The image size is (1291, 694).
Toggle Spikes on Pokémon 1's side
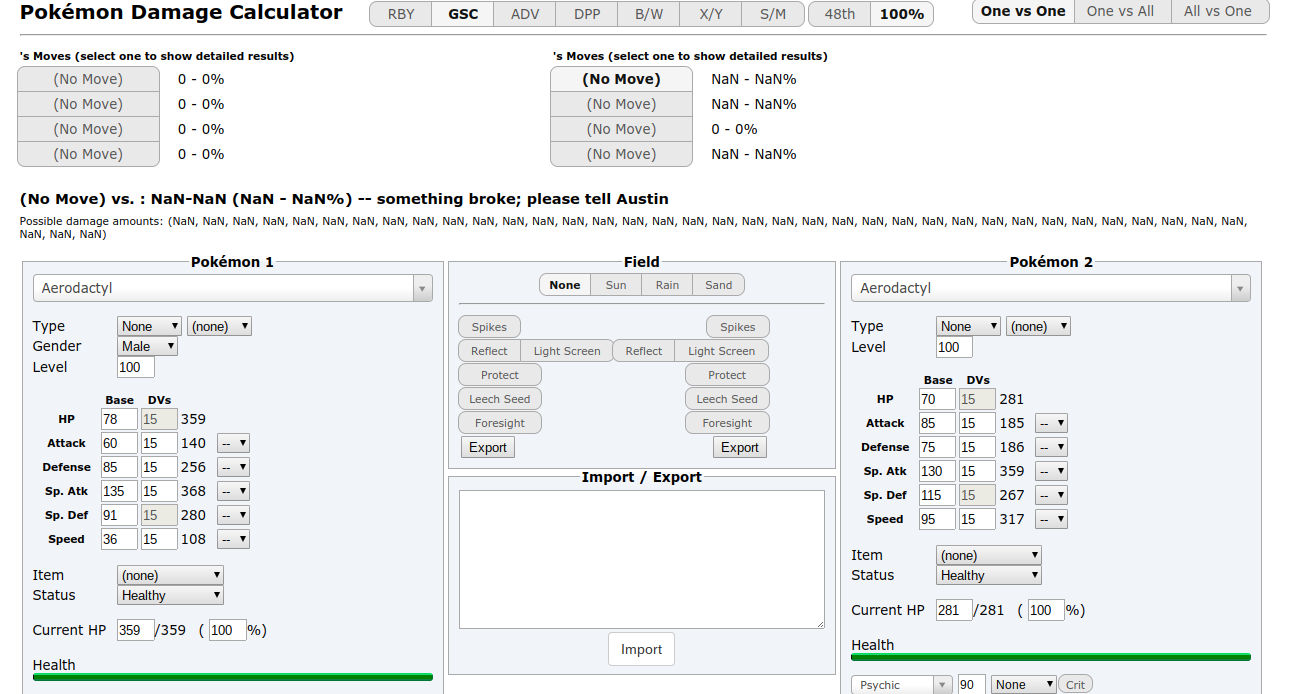click(489, 327)
